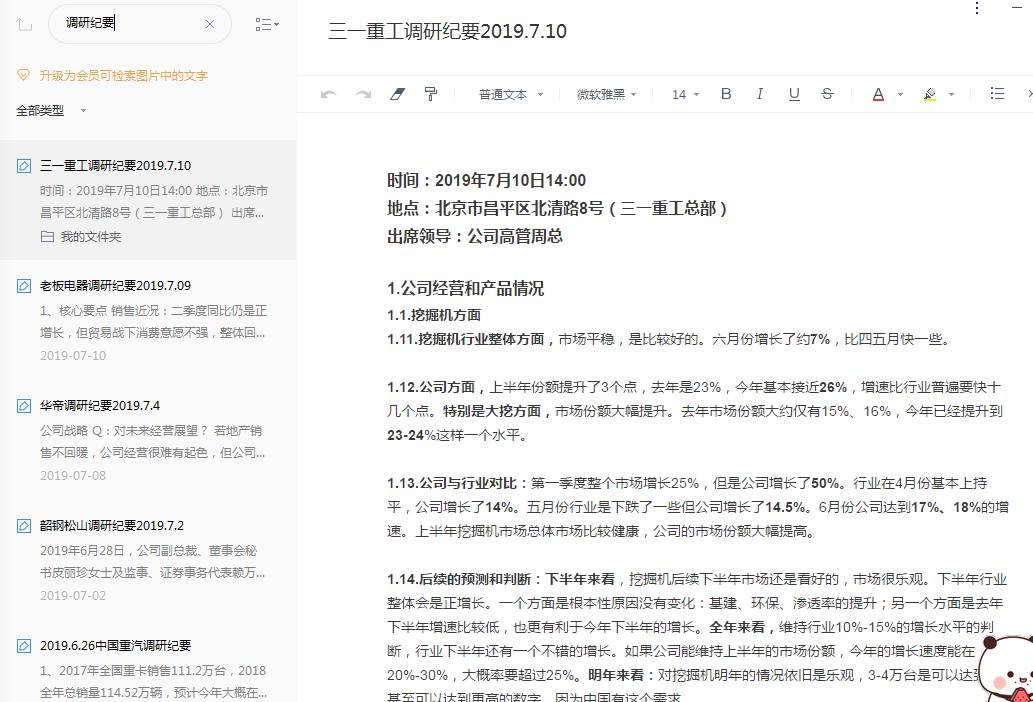
Task: Click the back arrow above the note list
Action: pos(24,24)
